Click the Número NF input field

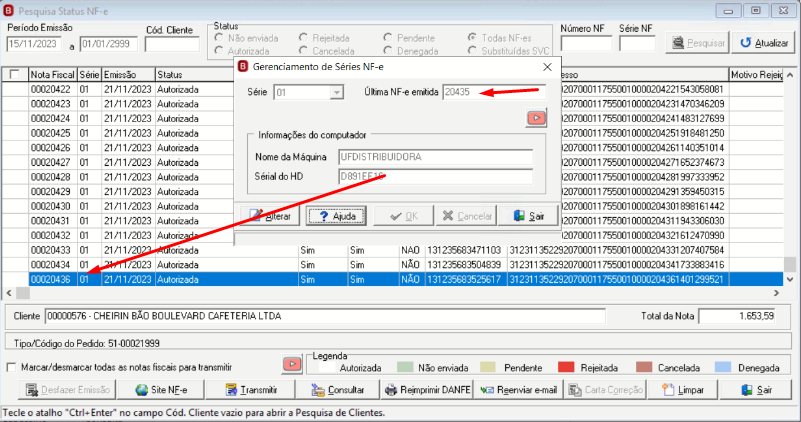click(x=586, y=44)
